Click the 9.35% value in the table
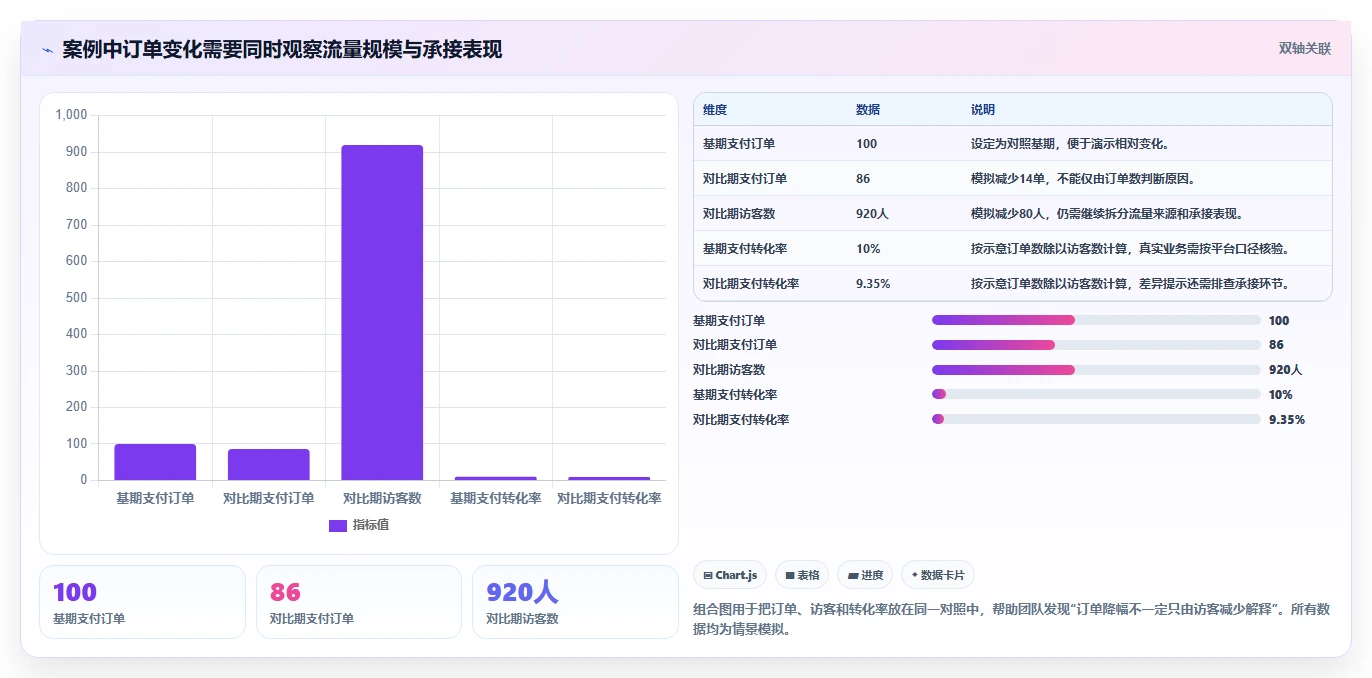The height and width of the screenshot is (678, 1372). [x=873, y=284]
